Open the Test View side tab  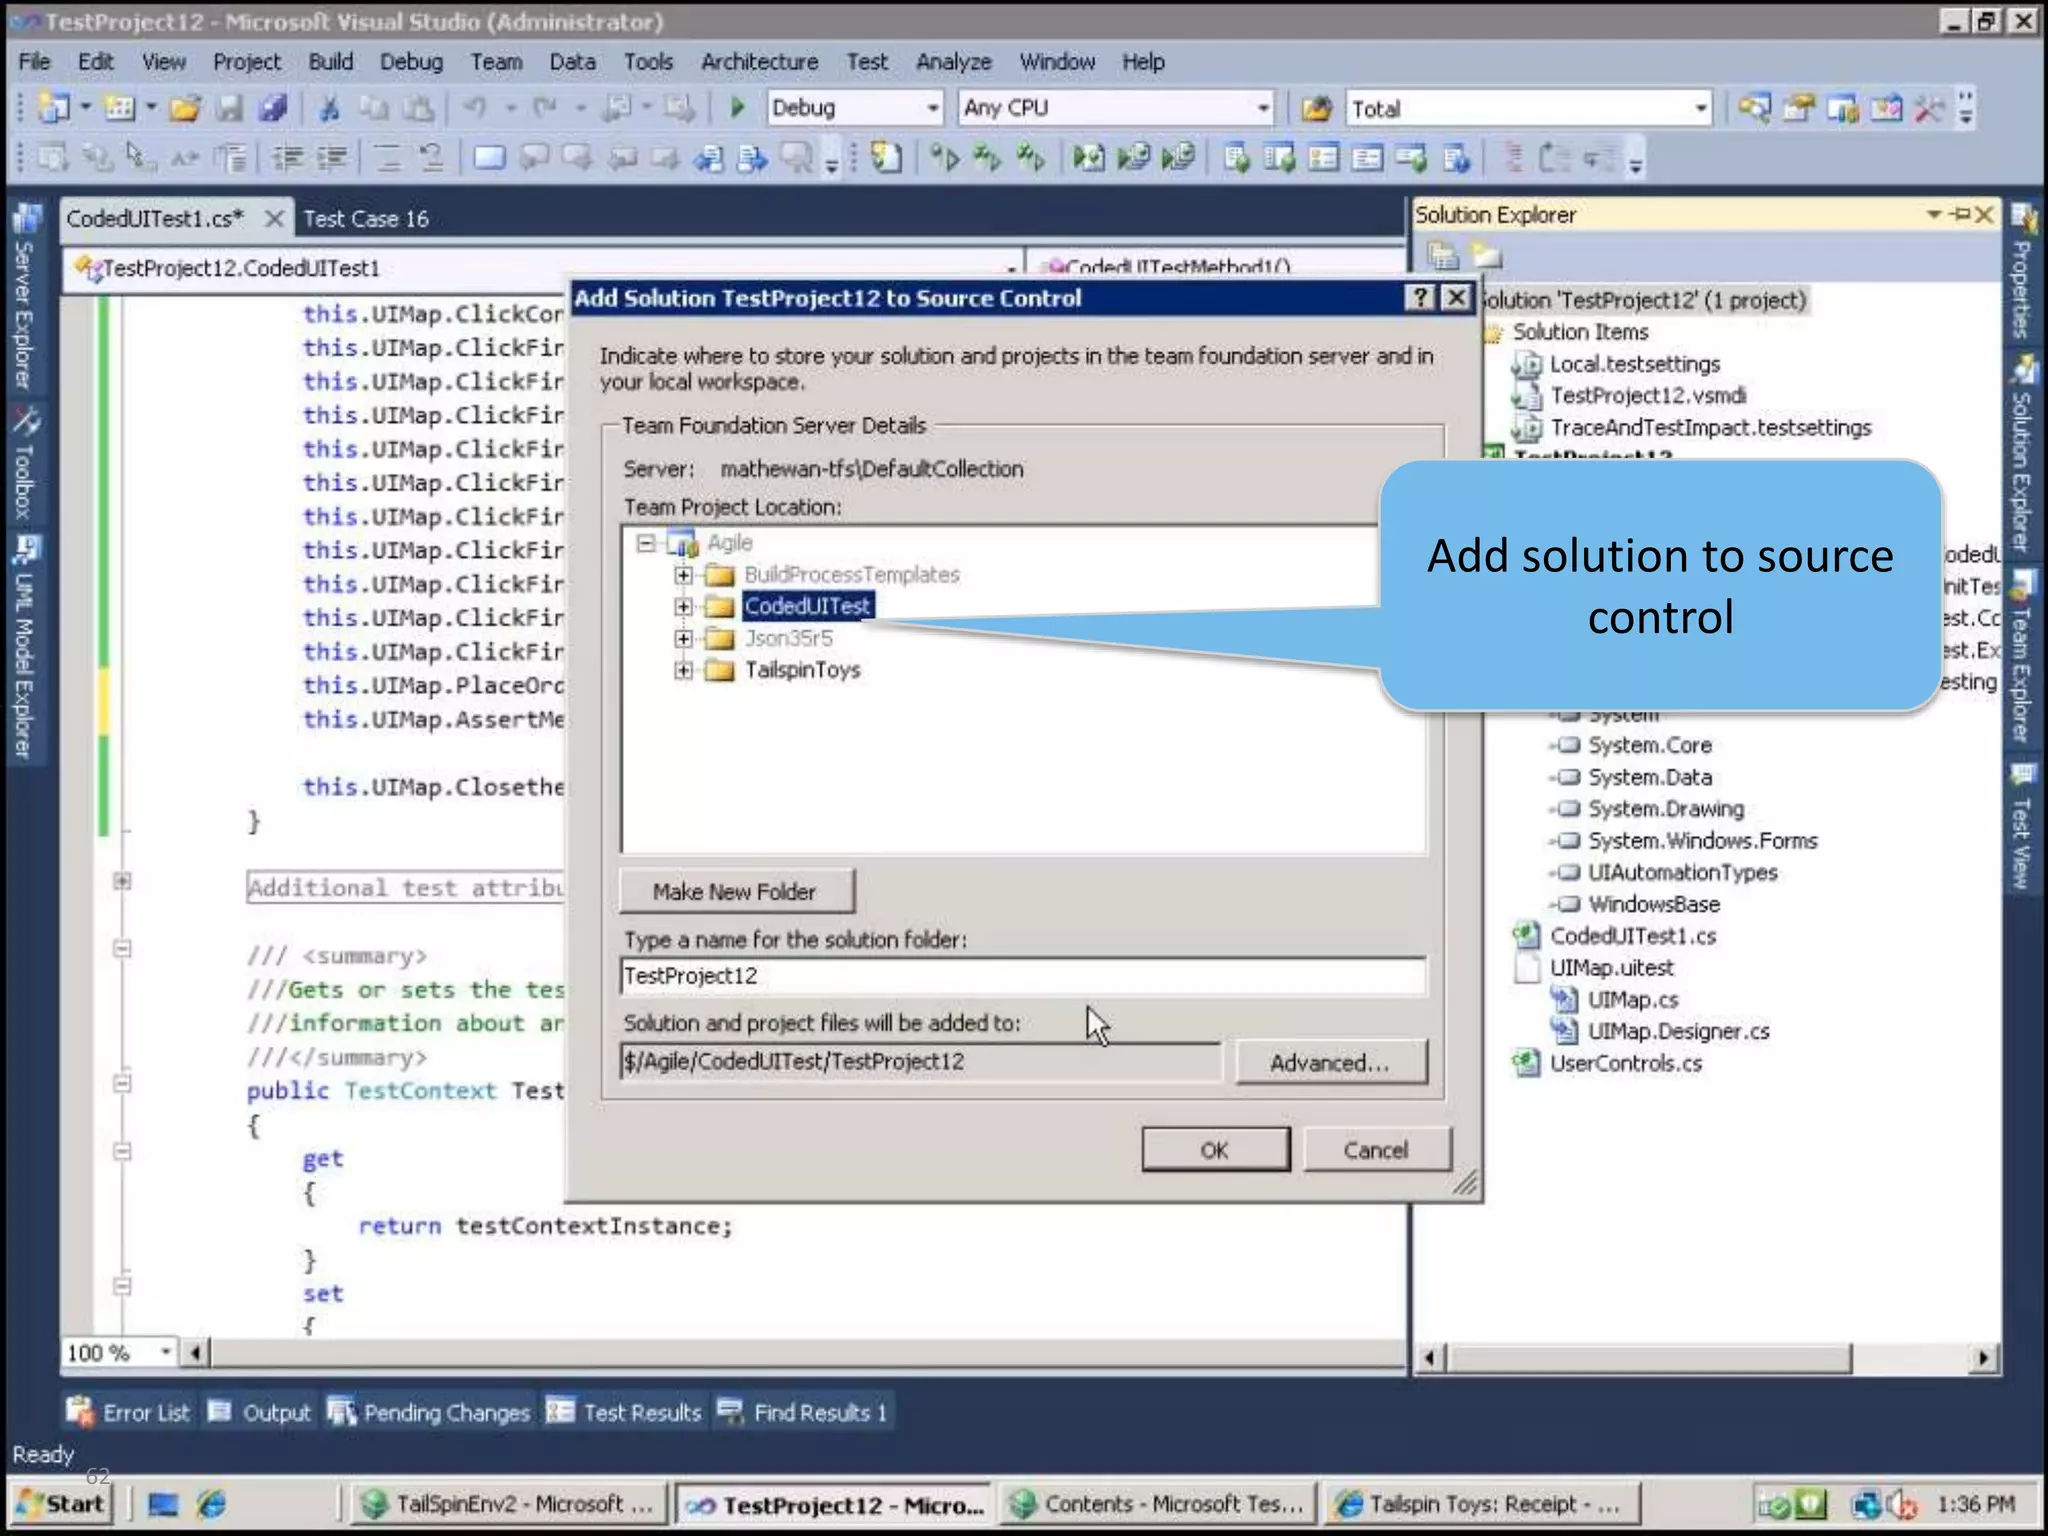coord(2022,830)
